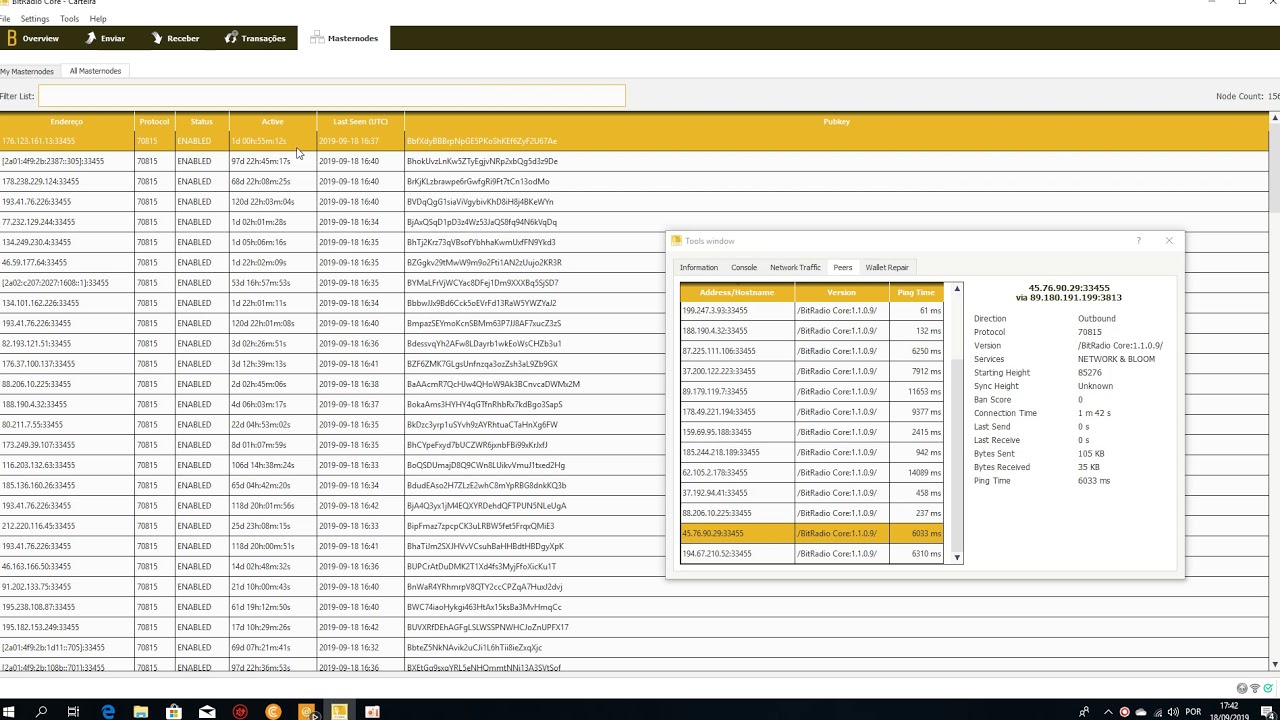Viewport: 1280px width, 720px height.
Task: Open the Overview page in the toolbar
Action: point(33,38)
